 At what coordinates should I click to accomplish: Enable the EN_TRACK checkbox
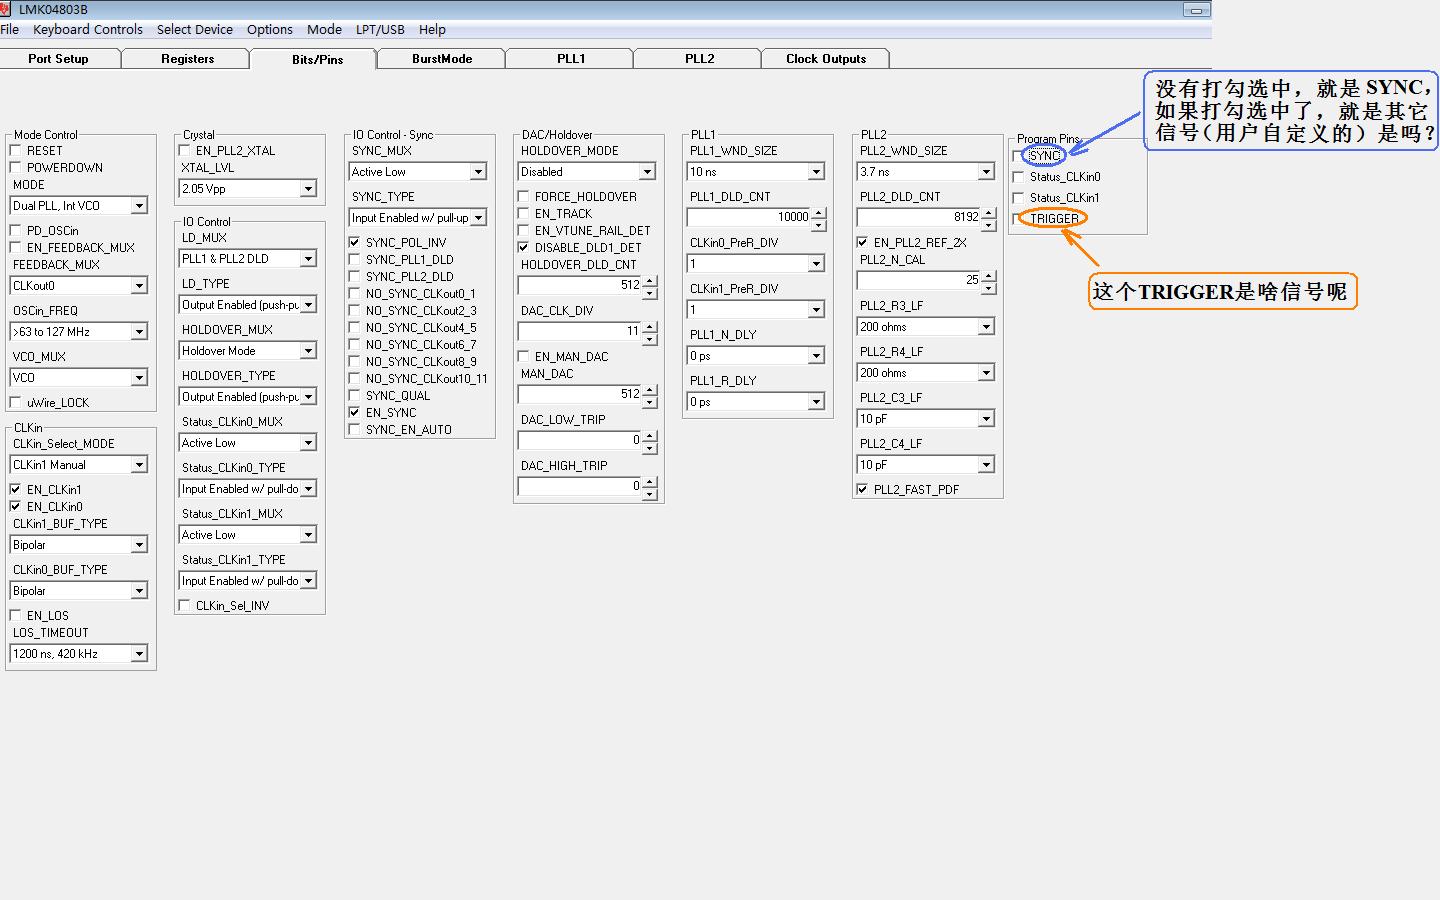click(x=524, y=214)
